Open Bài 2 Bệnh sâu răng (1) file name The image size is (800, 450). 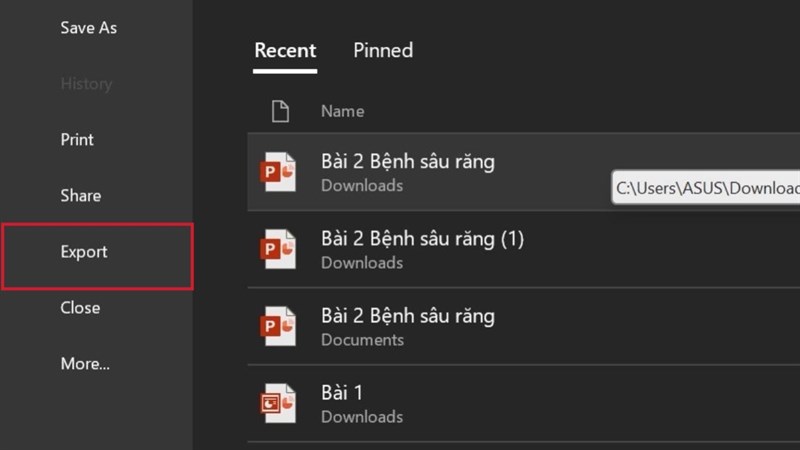pos(422,239)
